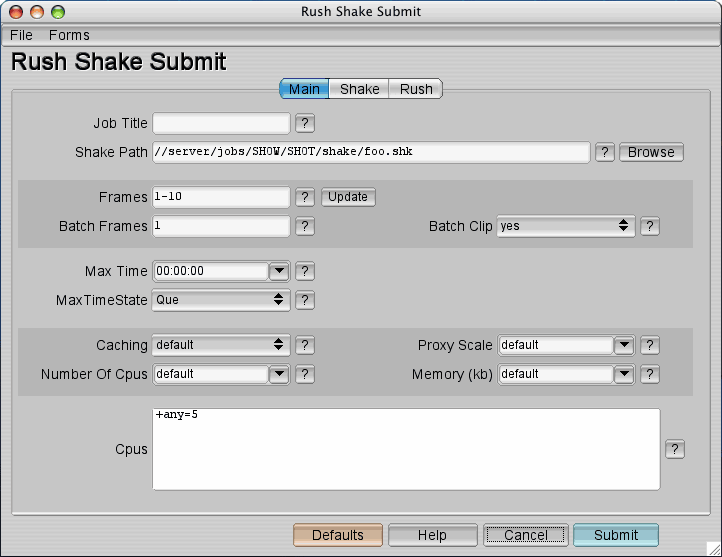This screenshot has height=557, width=722.
Task: Open help for Job Title field
Action: click(304, 123)
